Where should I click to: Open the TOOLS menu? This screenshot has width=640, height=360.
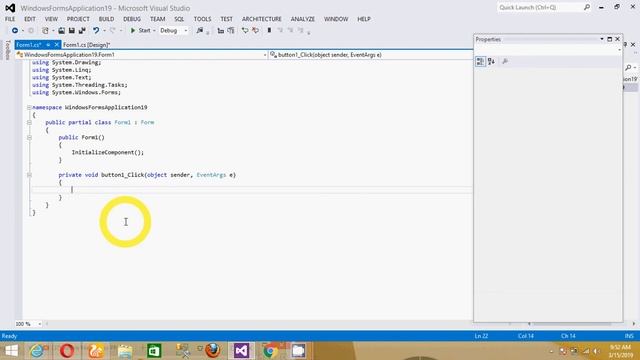202,19
